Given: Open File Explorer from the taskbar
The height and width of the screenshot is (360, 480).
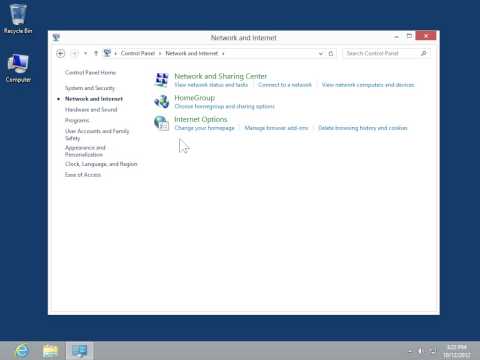Looking at the screenshot, I should [x=50, y=351].
